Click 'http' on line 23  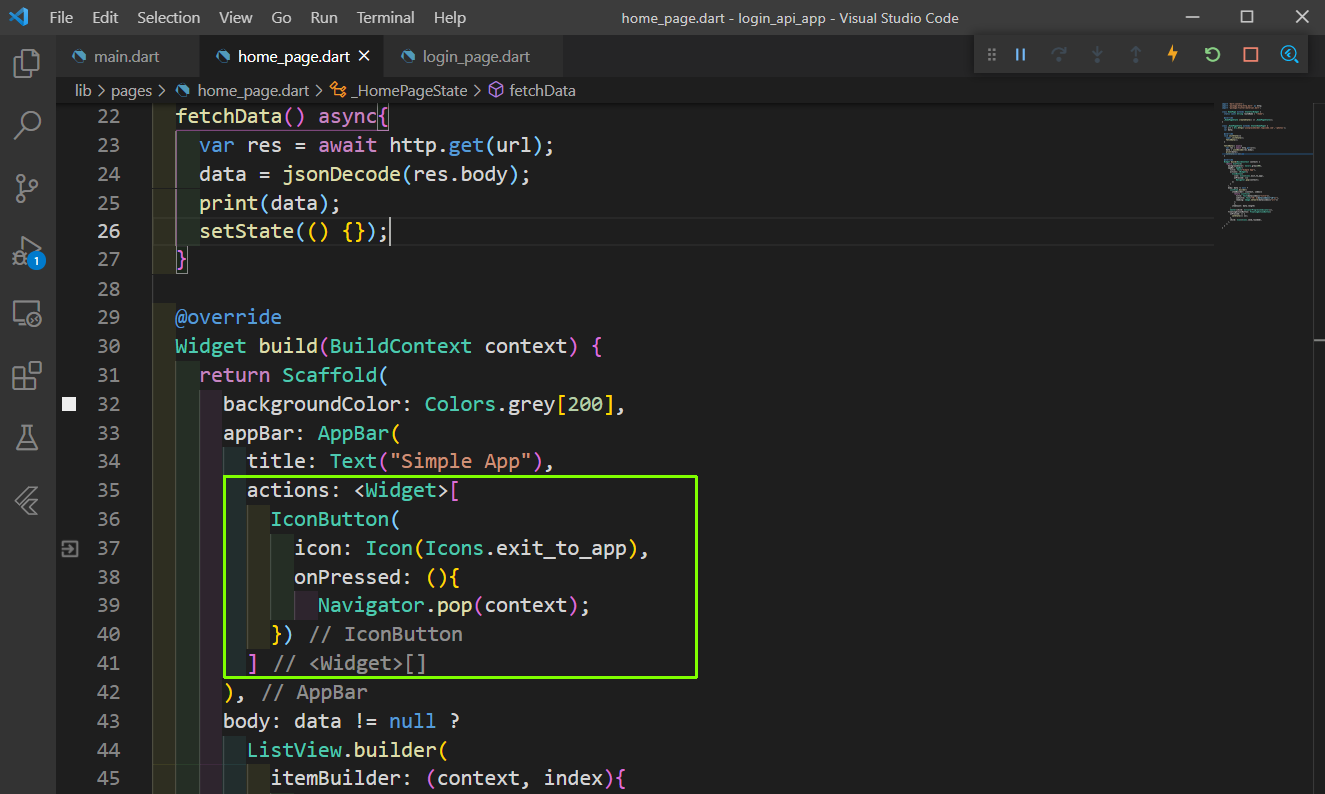412,145
